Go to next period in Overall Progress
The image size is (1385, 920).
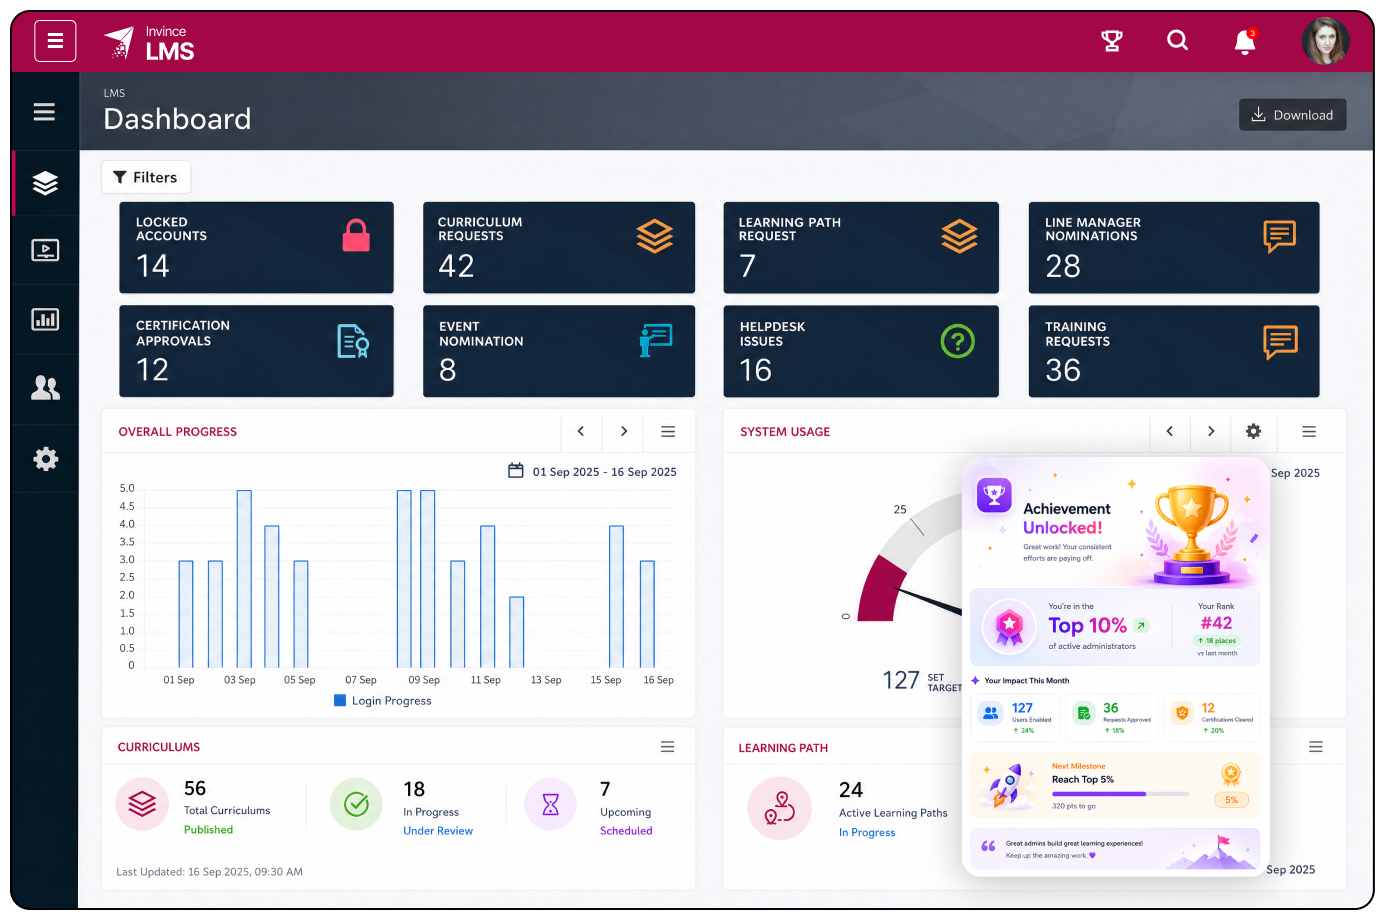[624, 431]
